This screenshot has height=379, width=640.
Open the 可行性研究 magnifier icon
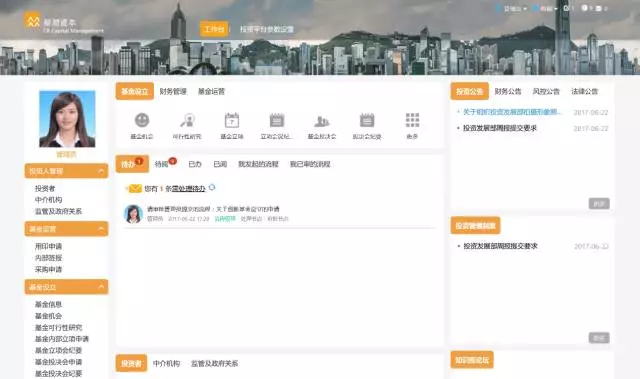187,120
